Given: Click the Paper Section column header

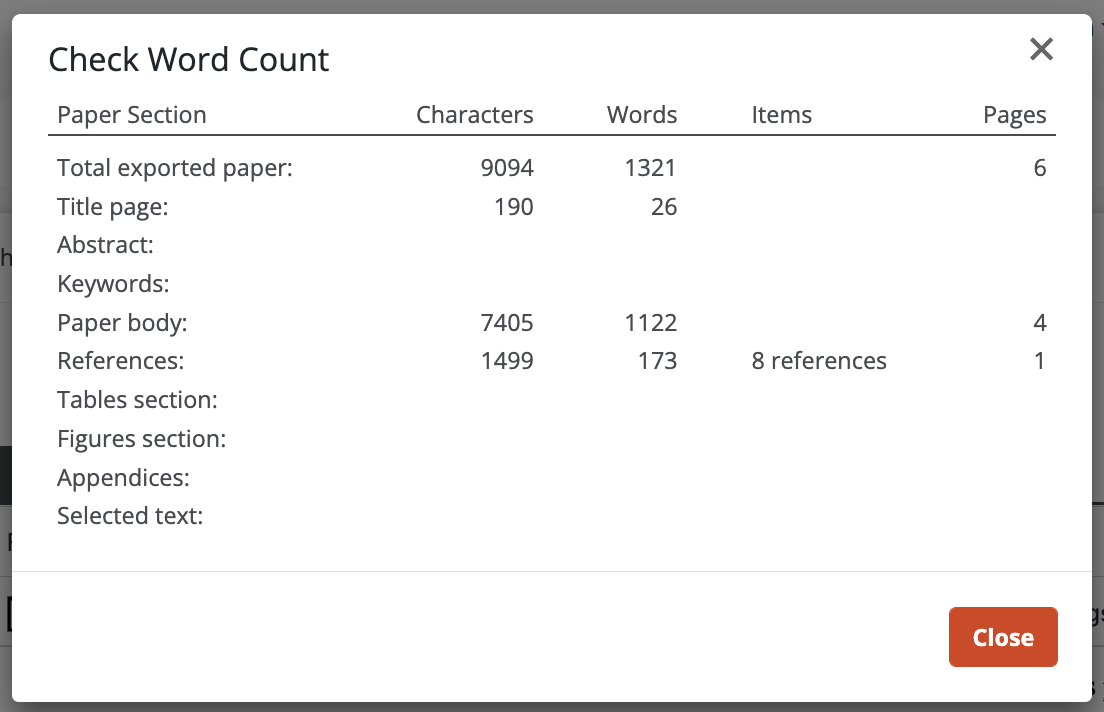Looking at the screenshot, I should (132, 115).
